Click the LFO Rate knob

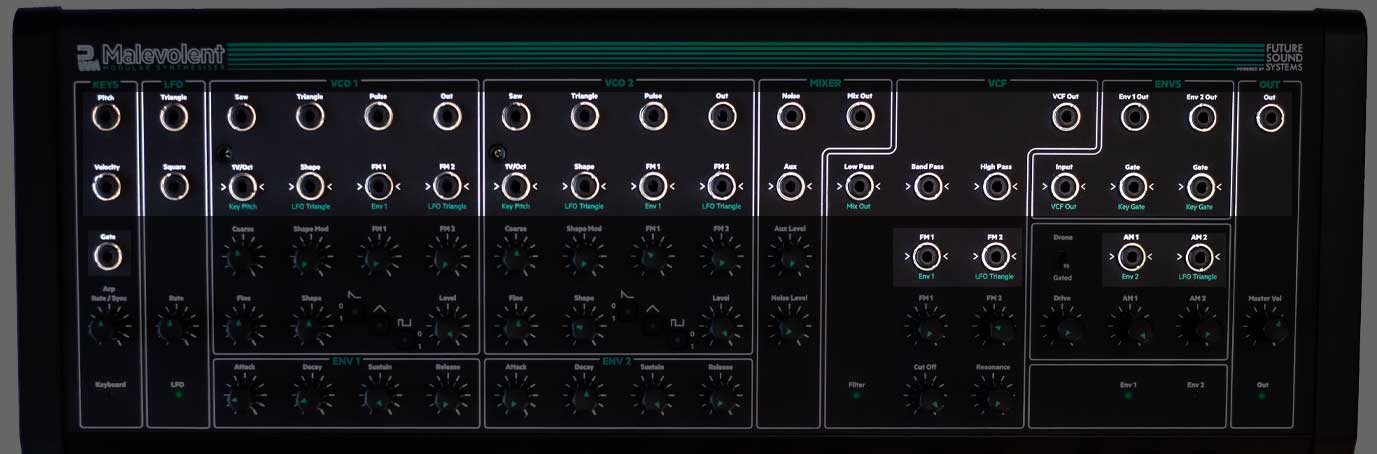coord(174,326)
